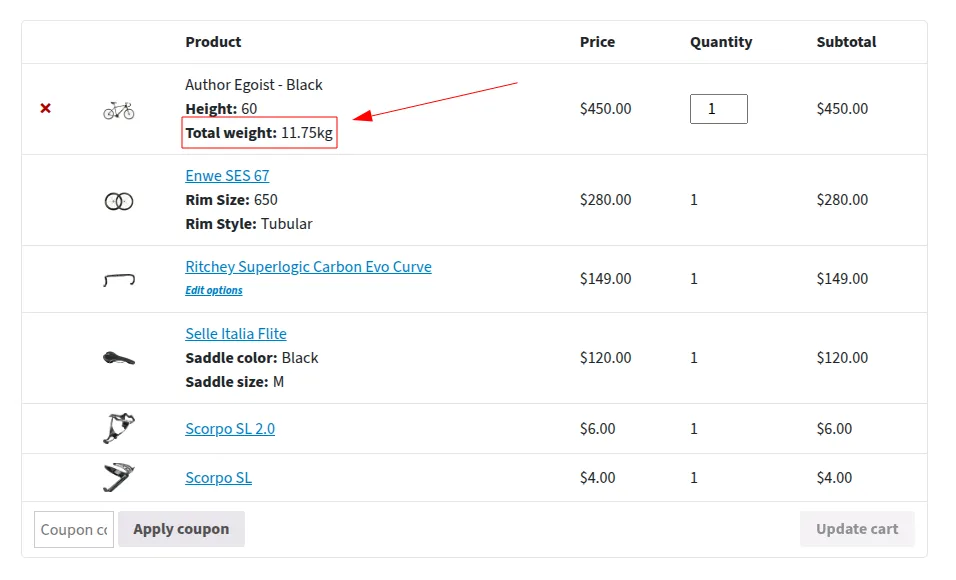Click the Update cart button

coord(857,529)
